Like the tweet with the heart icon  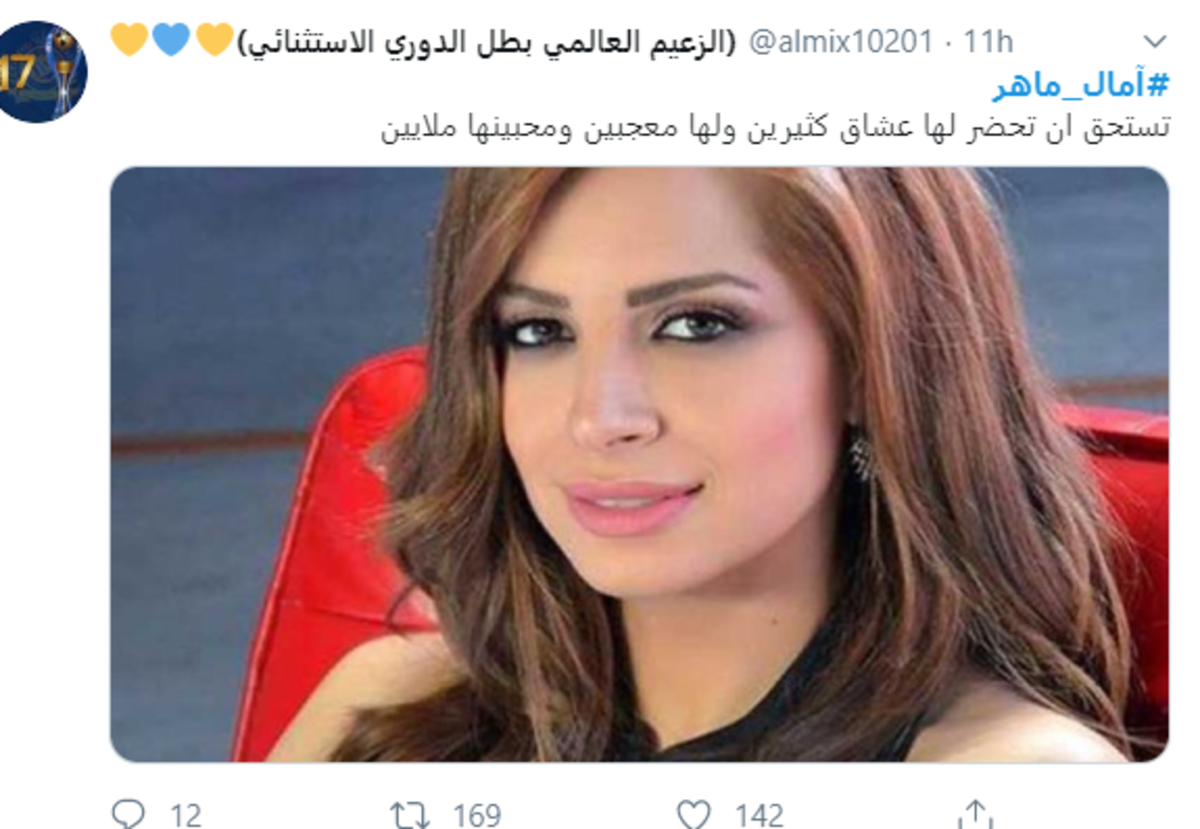coord(693,815)
